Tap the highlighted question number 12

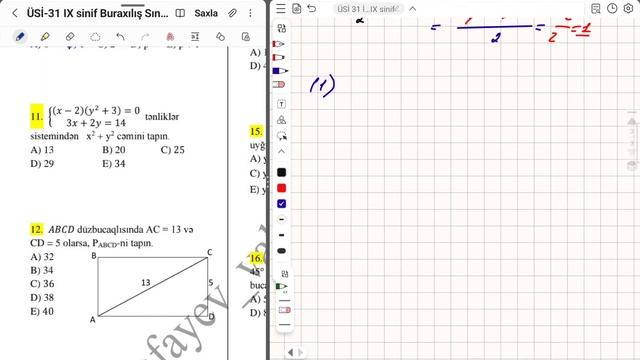37,229
